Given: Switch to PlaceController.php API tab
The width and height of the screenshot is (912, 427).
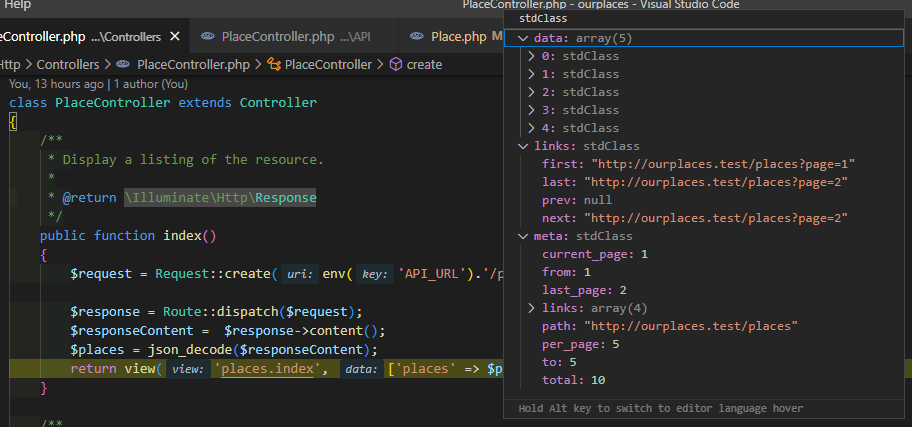Looking at the screenshot, I should point(294,37).
